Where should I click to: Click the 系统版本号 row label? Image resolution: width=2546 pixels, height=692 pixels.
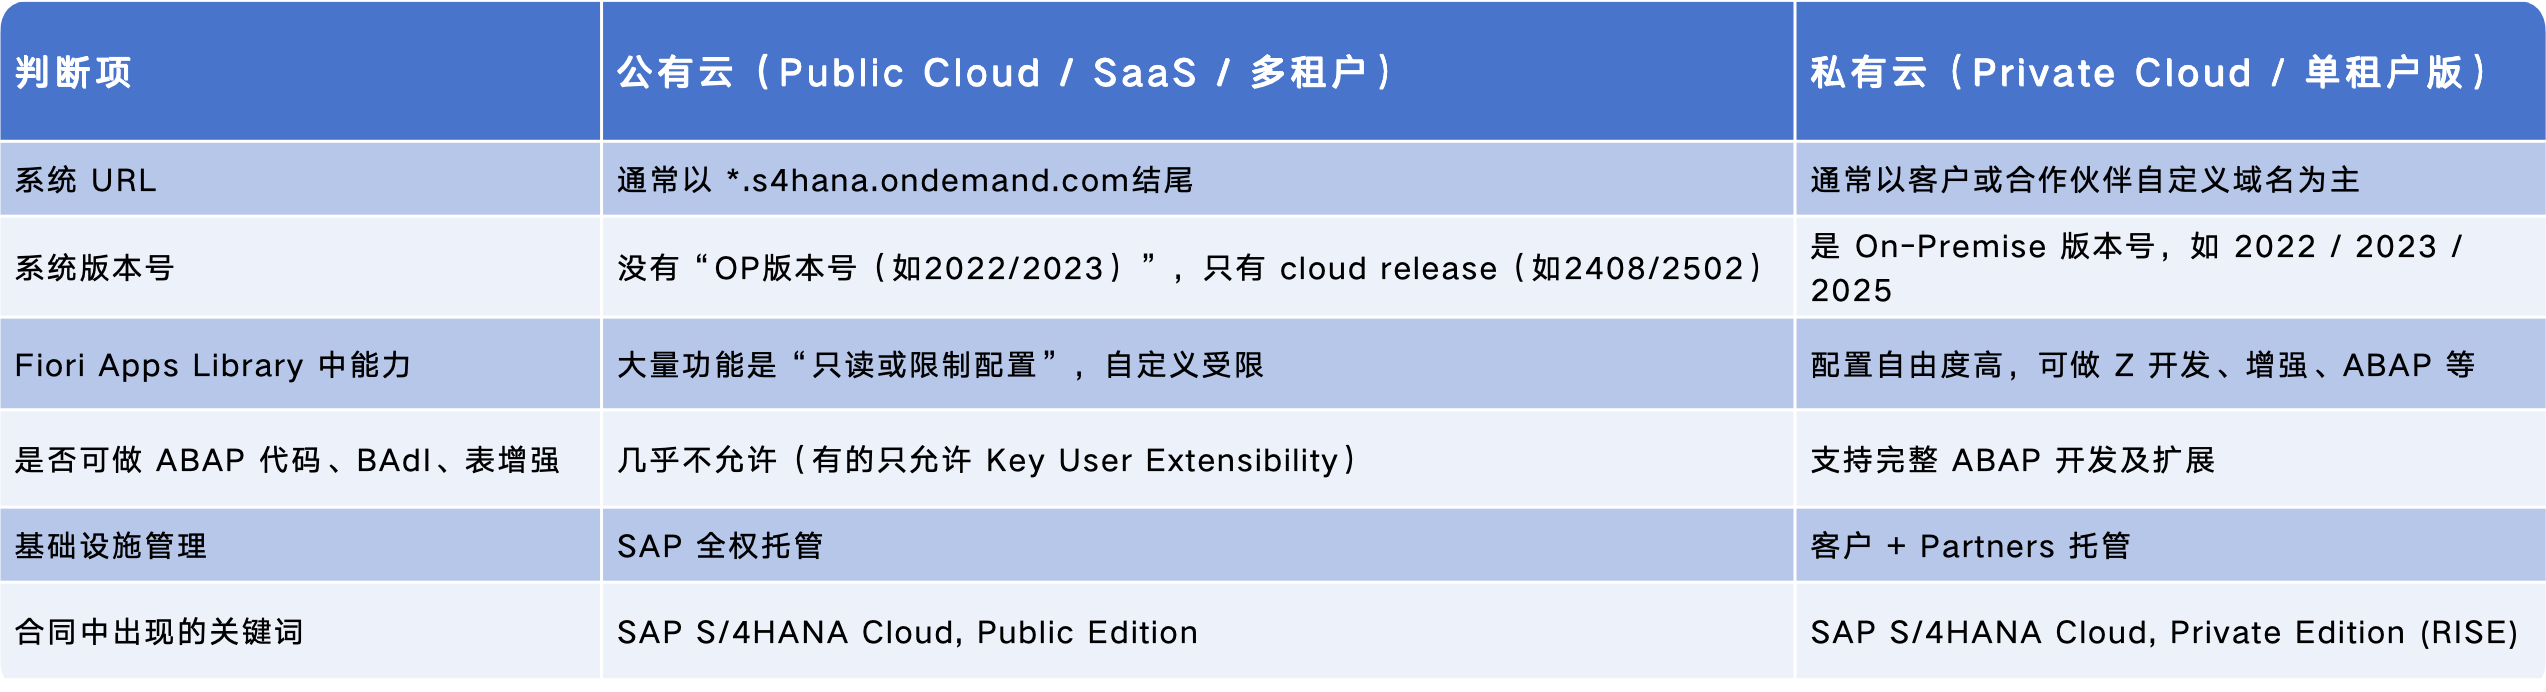point(95,268)
